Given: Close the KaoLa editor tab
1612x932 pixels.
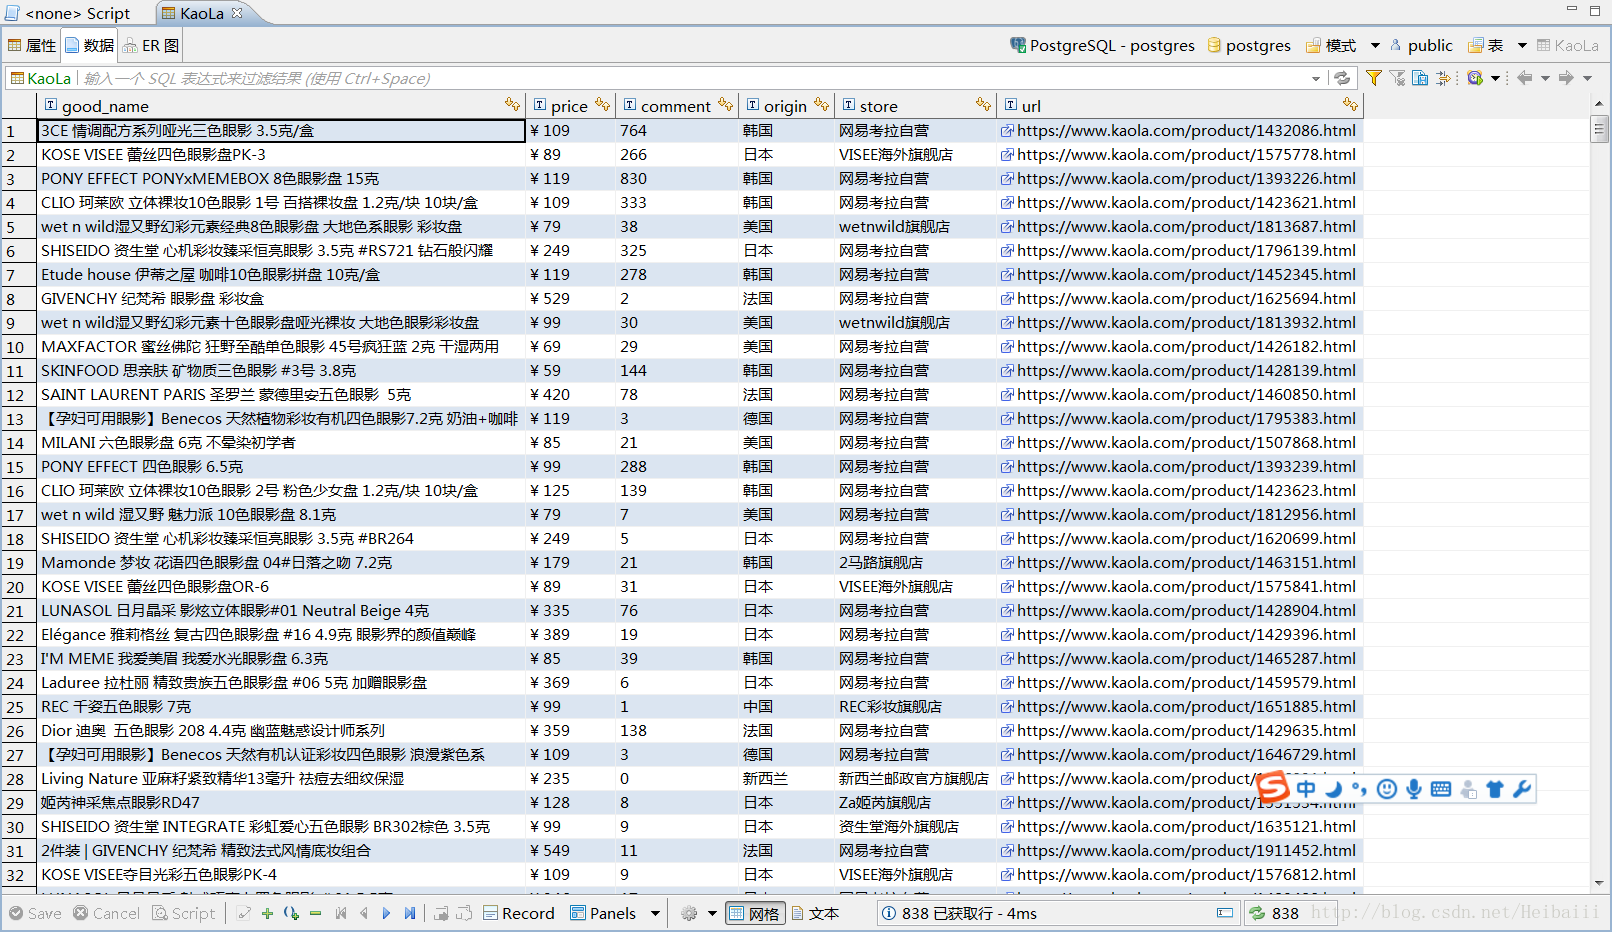Looking at the screenshot, I should [237, 13].
